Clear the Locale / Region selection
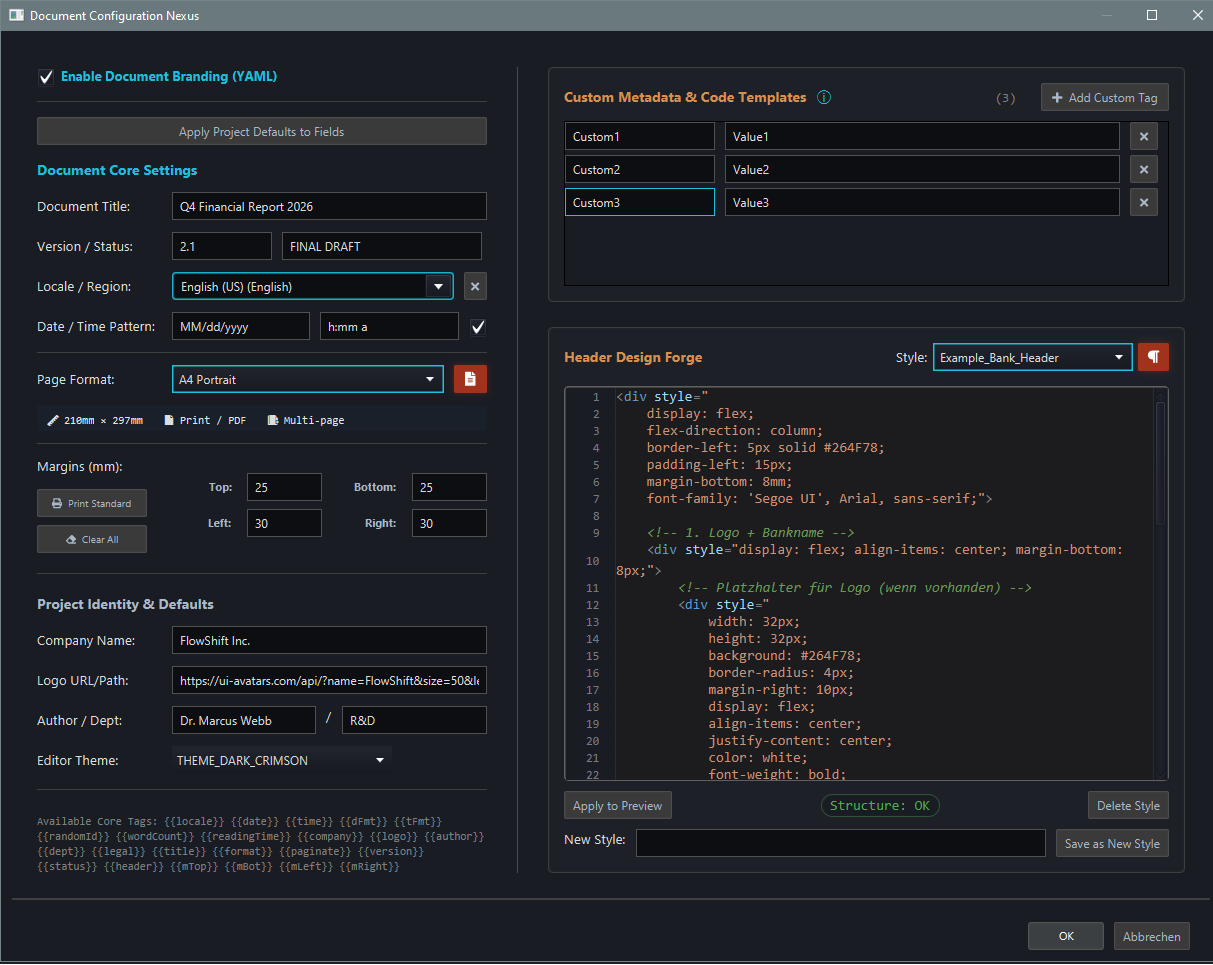Screen dimensions: 1213x965 pos(475,287)
